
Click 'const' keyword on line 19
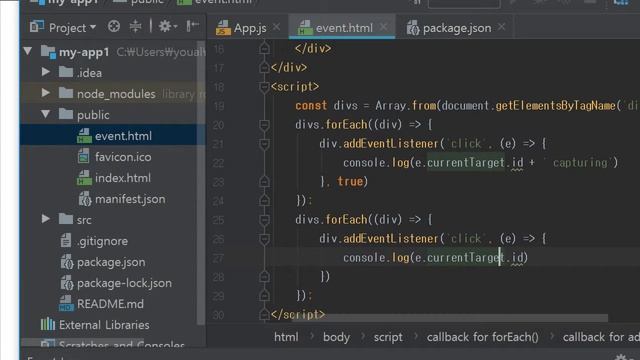[311, 105]
